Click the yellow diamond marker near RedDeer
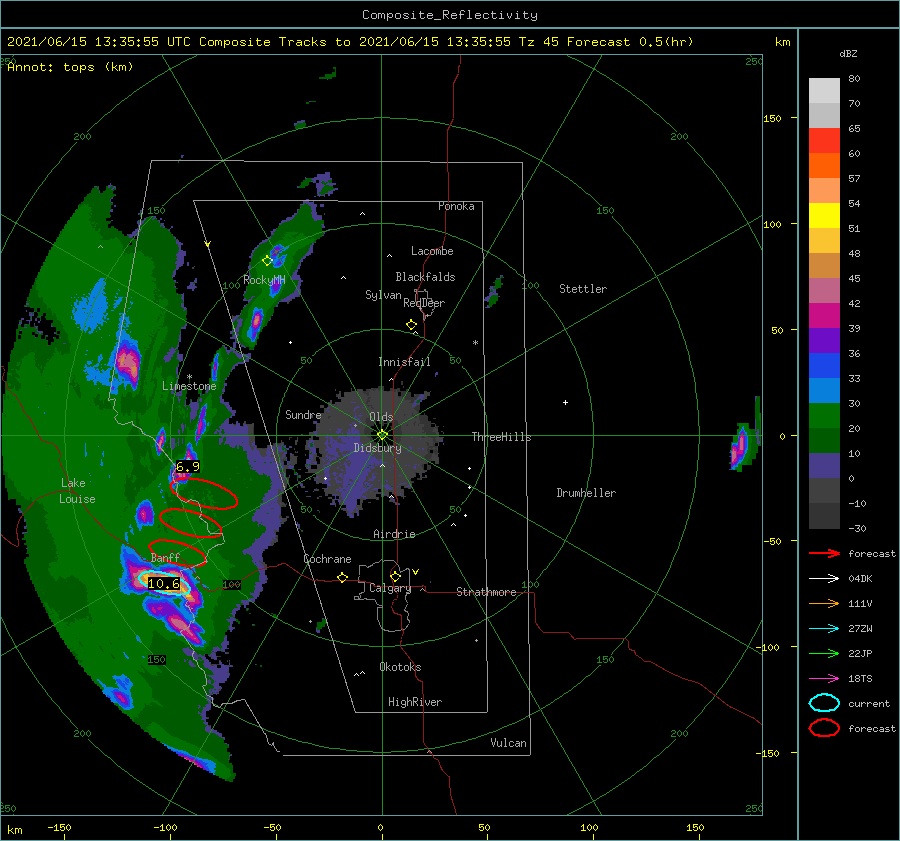The height and width of the screenshot is (841, 900). [411, 325]
